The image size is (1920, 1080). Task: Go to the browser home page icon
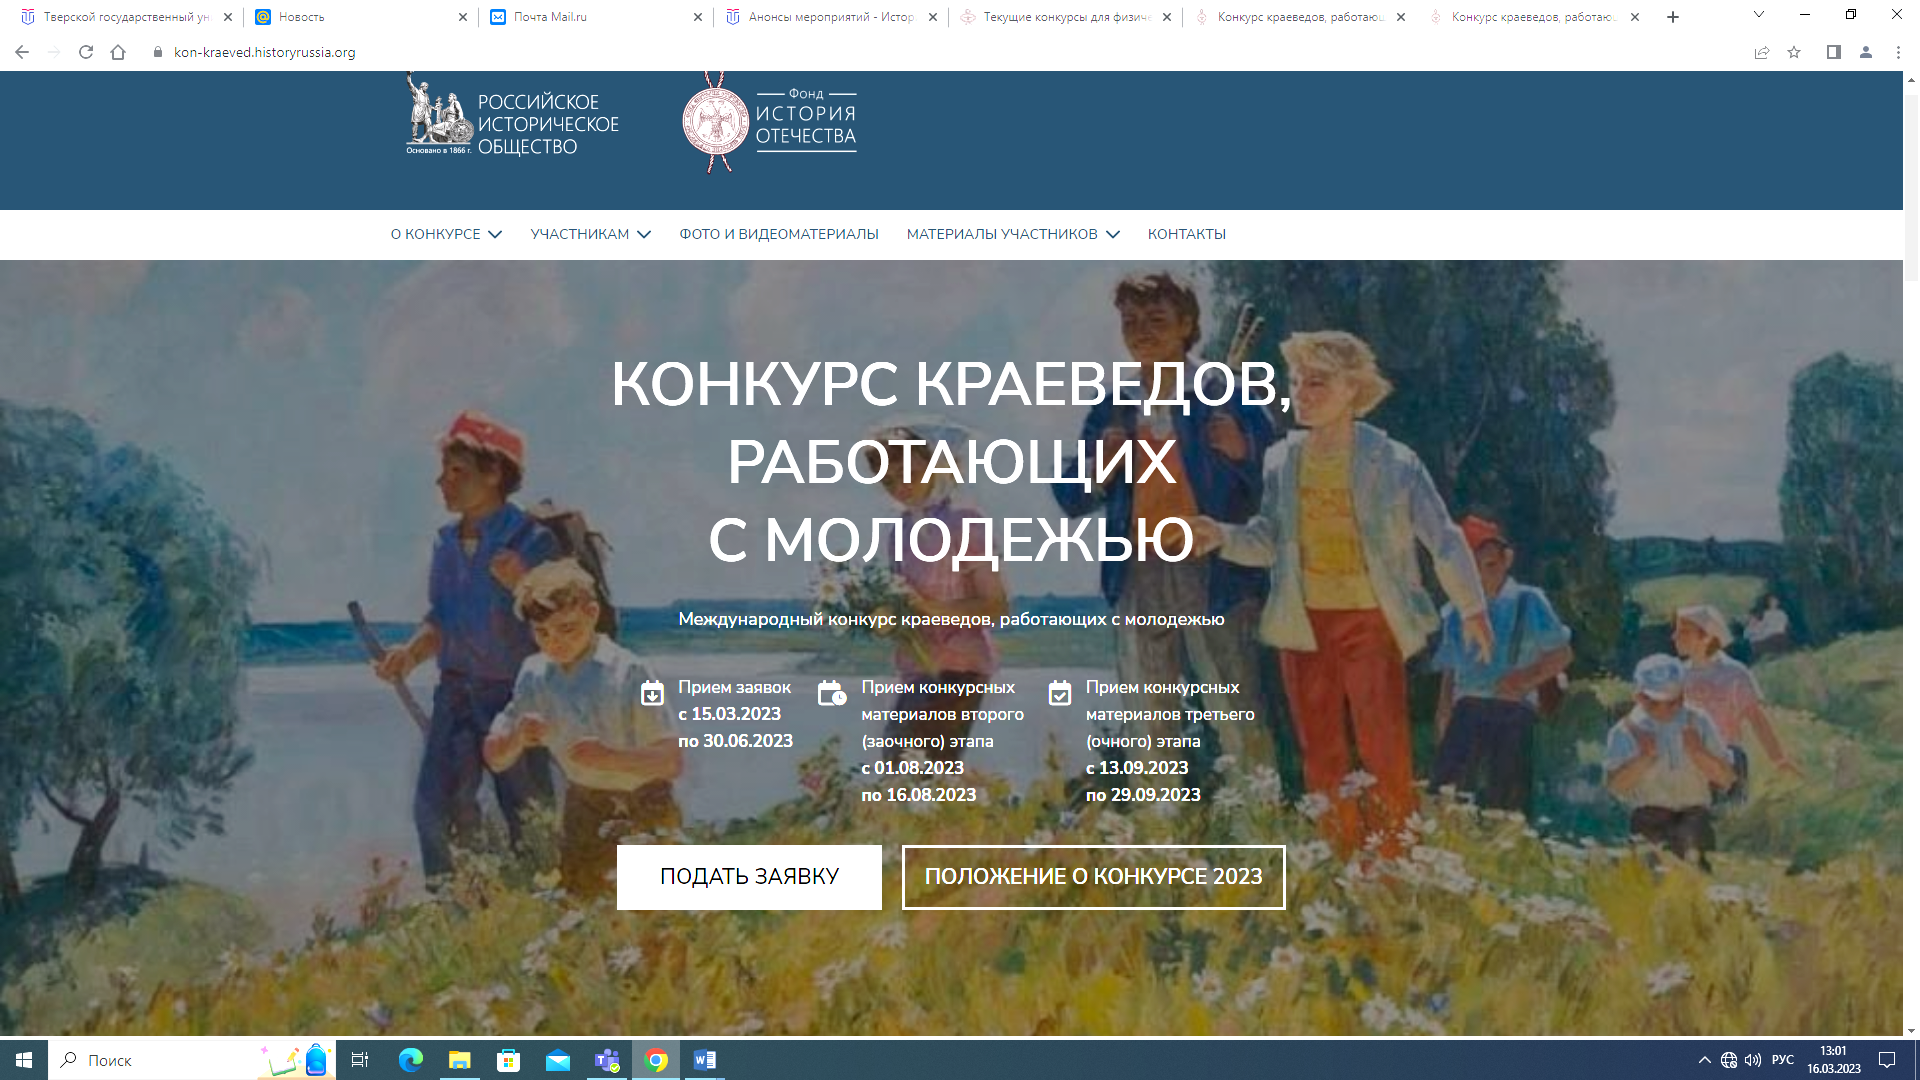click(x=118, y=52)
